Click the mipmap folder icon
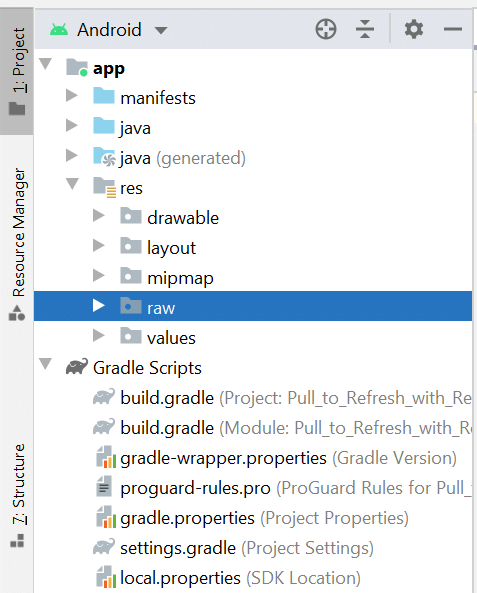Viewport: 477px width, 593px height. (x=131, y=275)
